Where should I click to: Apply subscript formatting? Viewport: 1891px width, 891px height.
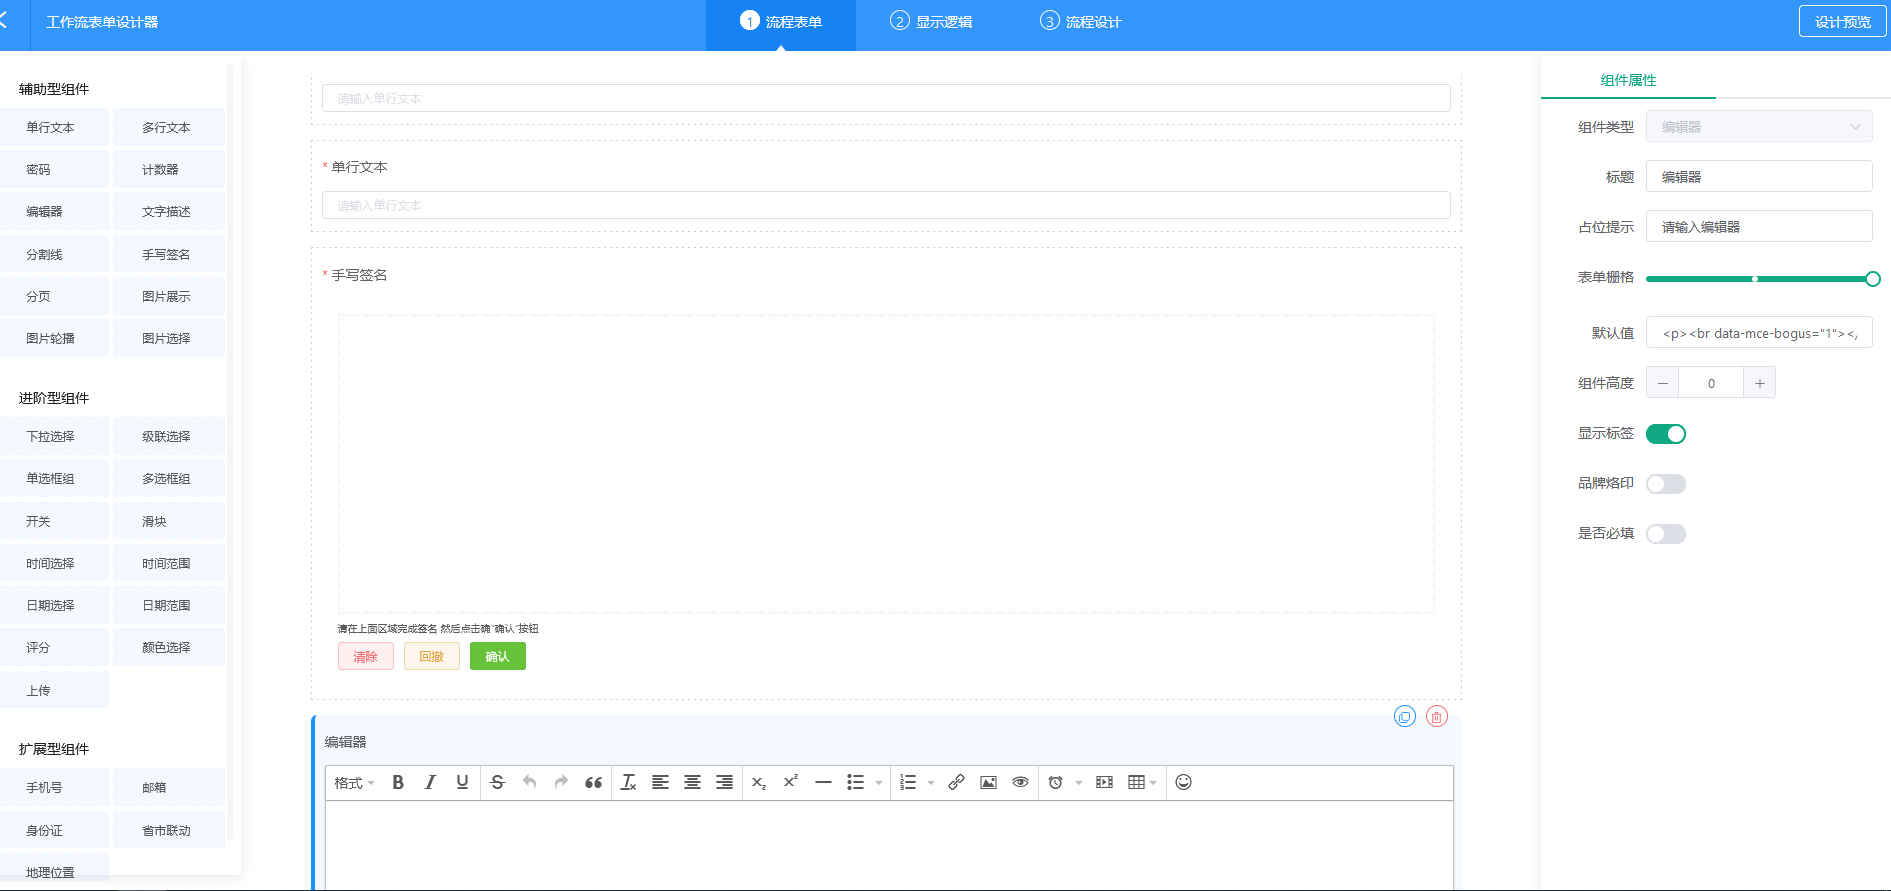click(759, 783)
